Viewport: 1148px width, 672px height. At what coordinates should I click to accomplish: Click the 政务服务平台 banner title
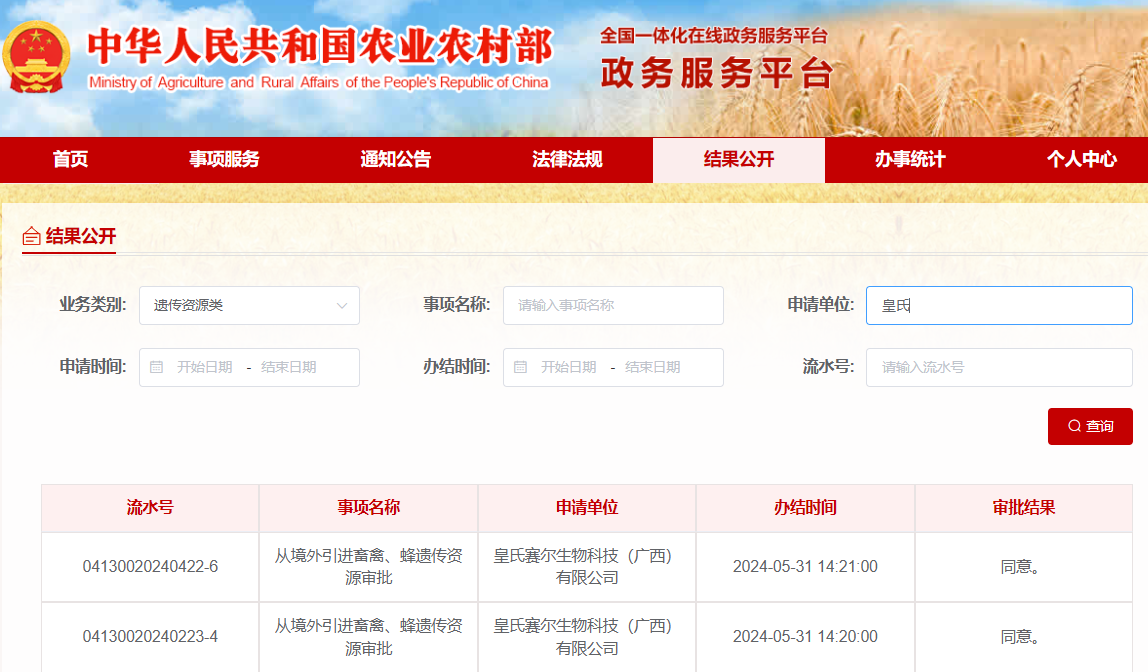[x=716, y=74]
